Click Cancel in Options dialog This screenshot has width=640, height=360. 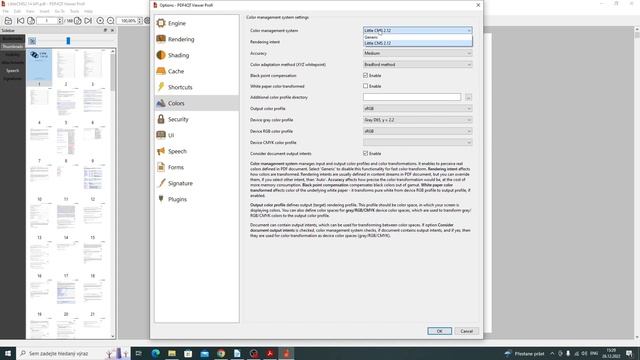click(x=467, y=331)
